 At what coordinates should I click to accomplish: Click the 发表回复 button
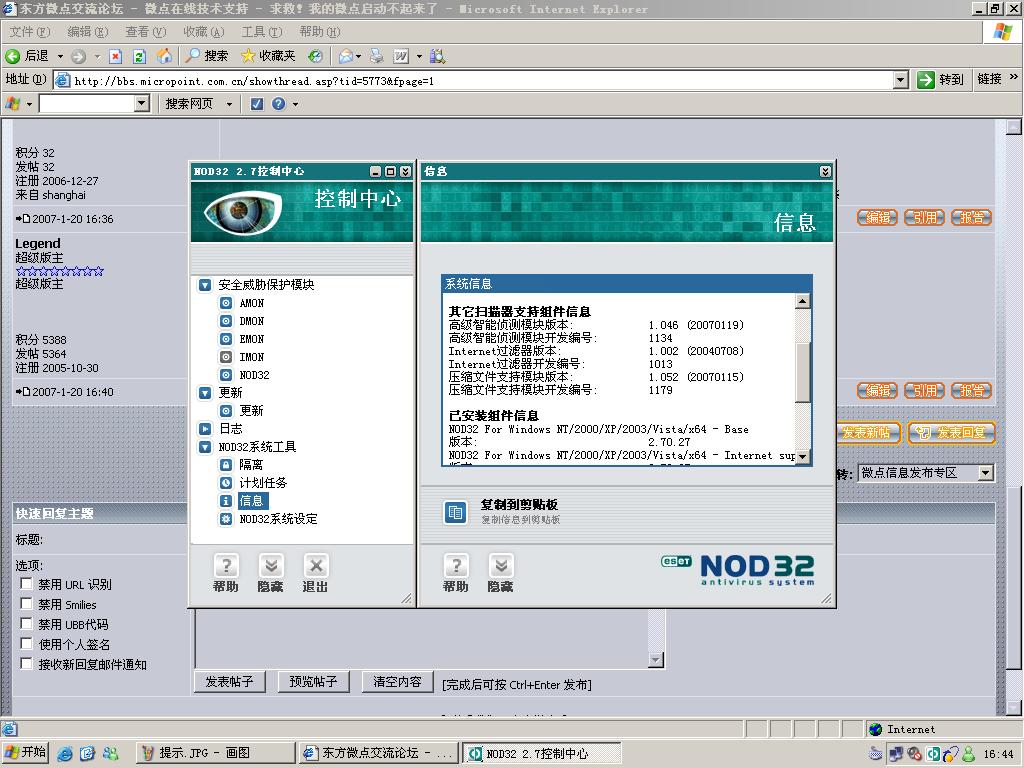tap(952, 432)
